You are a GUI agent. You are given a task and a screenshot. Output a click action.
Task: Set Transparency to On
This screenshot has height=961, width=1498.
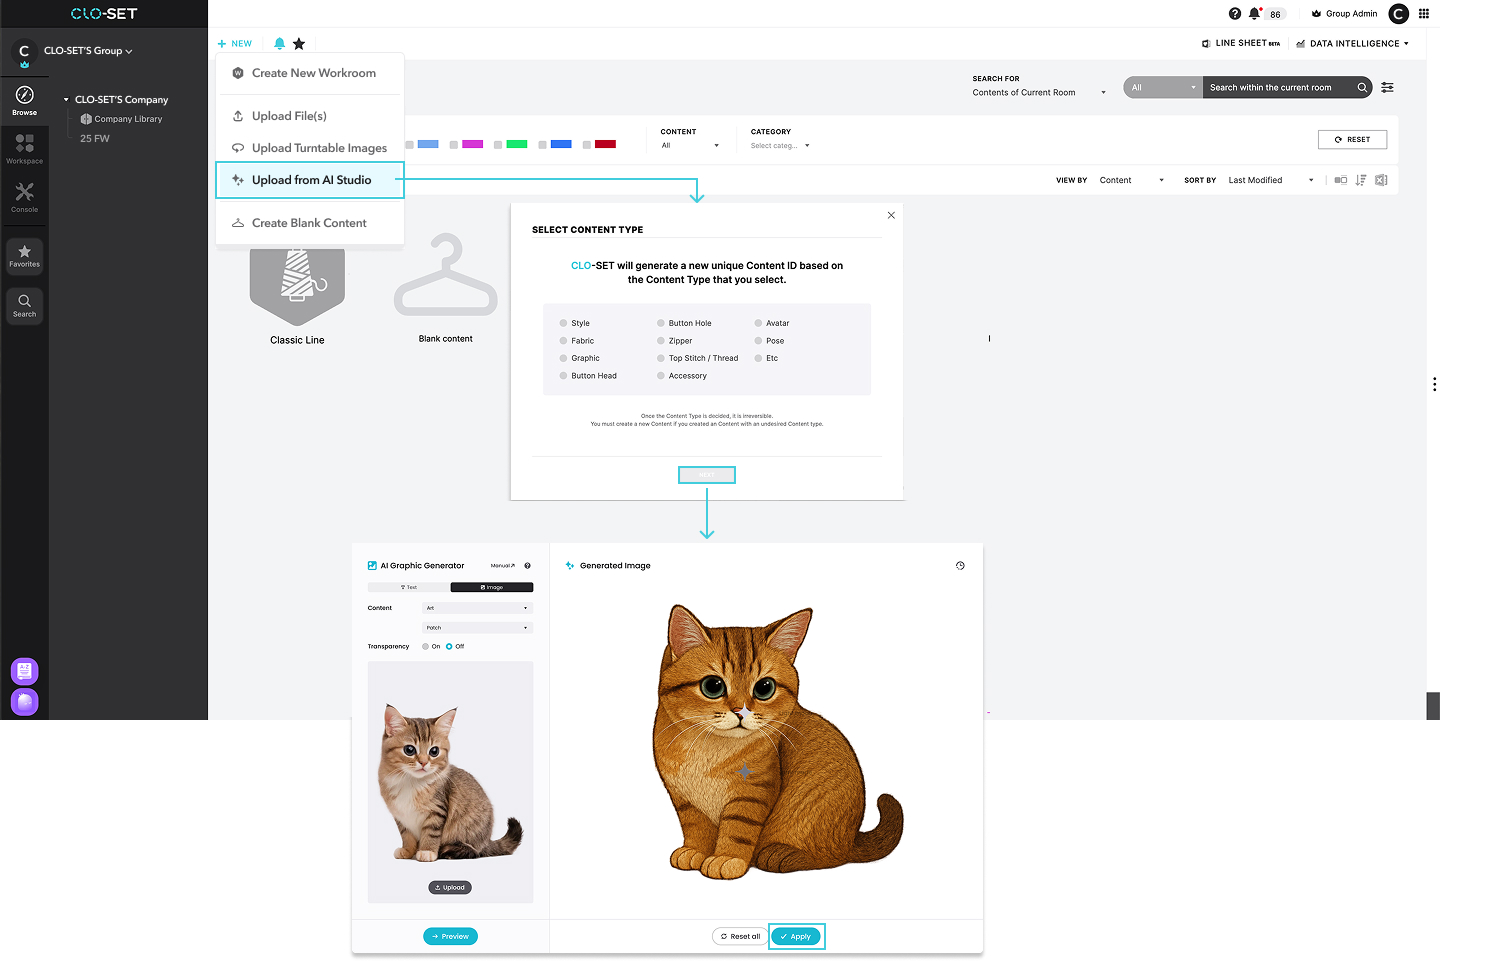click(425, 646)
